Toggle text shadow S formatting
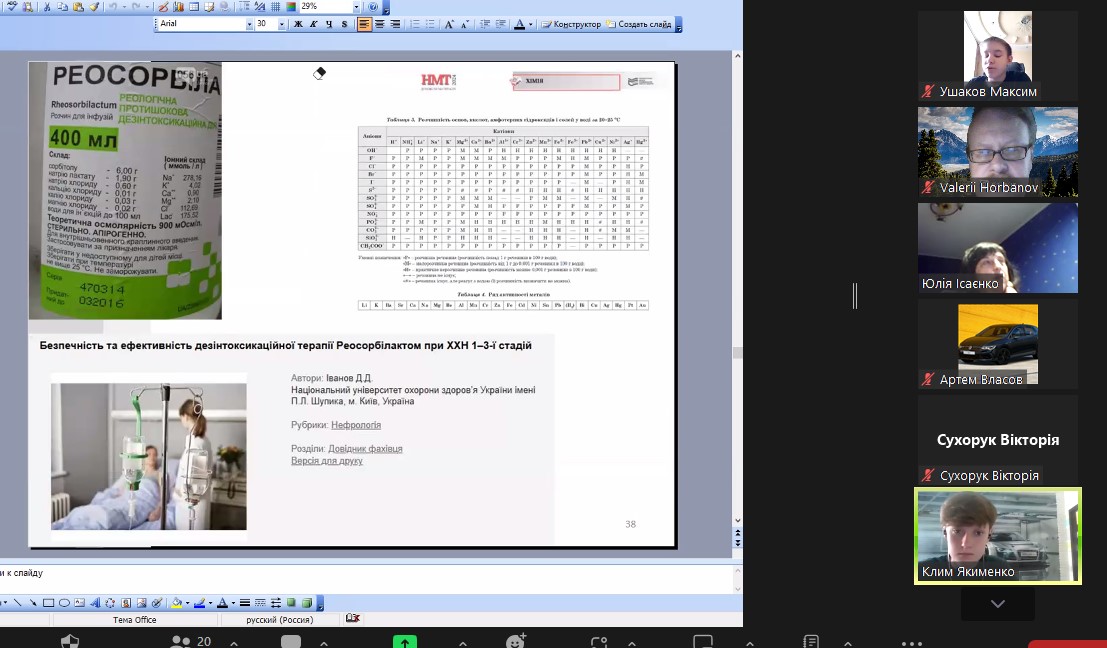This screenshot has width=1107, height=648. (345, 24)
